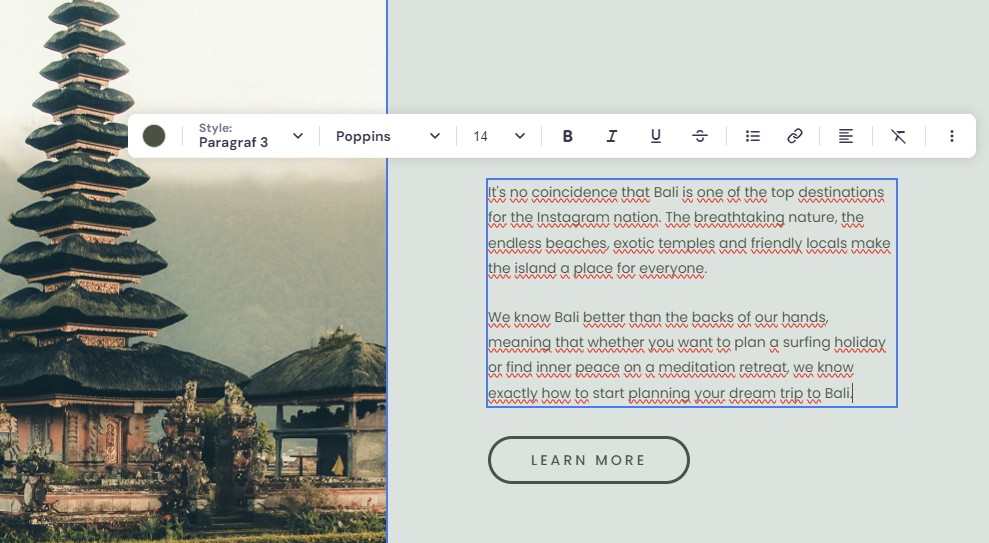Open the more options menu
The height and width of the screenshot is (543, 989).
pyautogui.click(x=952, y=136)
